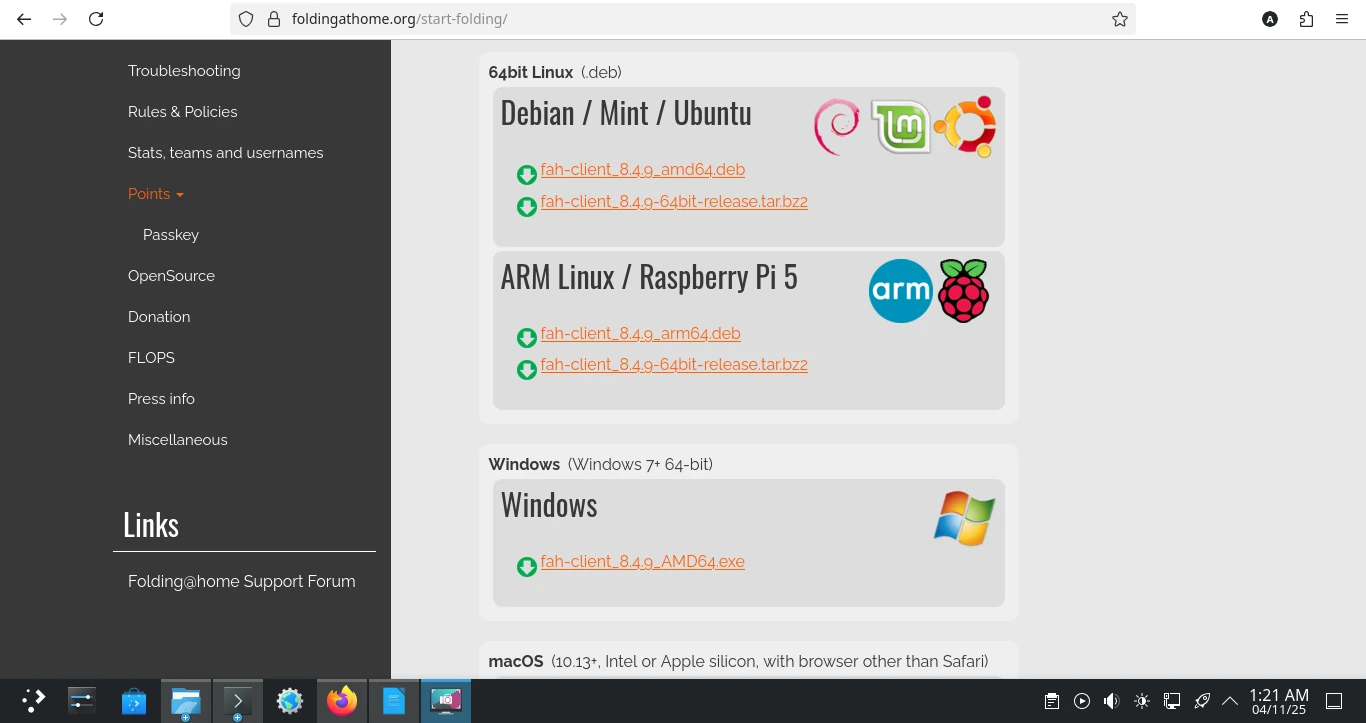This screenshot has width=1366, height=723.
Task: Bookmark the page with the star icon
Action: point(1119,18)
